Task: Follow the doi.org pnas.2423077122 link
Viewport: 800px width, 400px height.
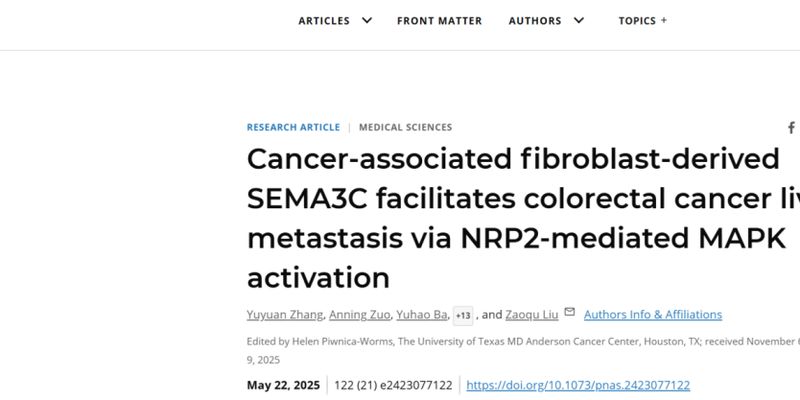Action: 578,385
